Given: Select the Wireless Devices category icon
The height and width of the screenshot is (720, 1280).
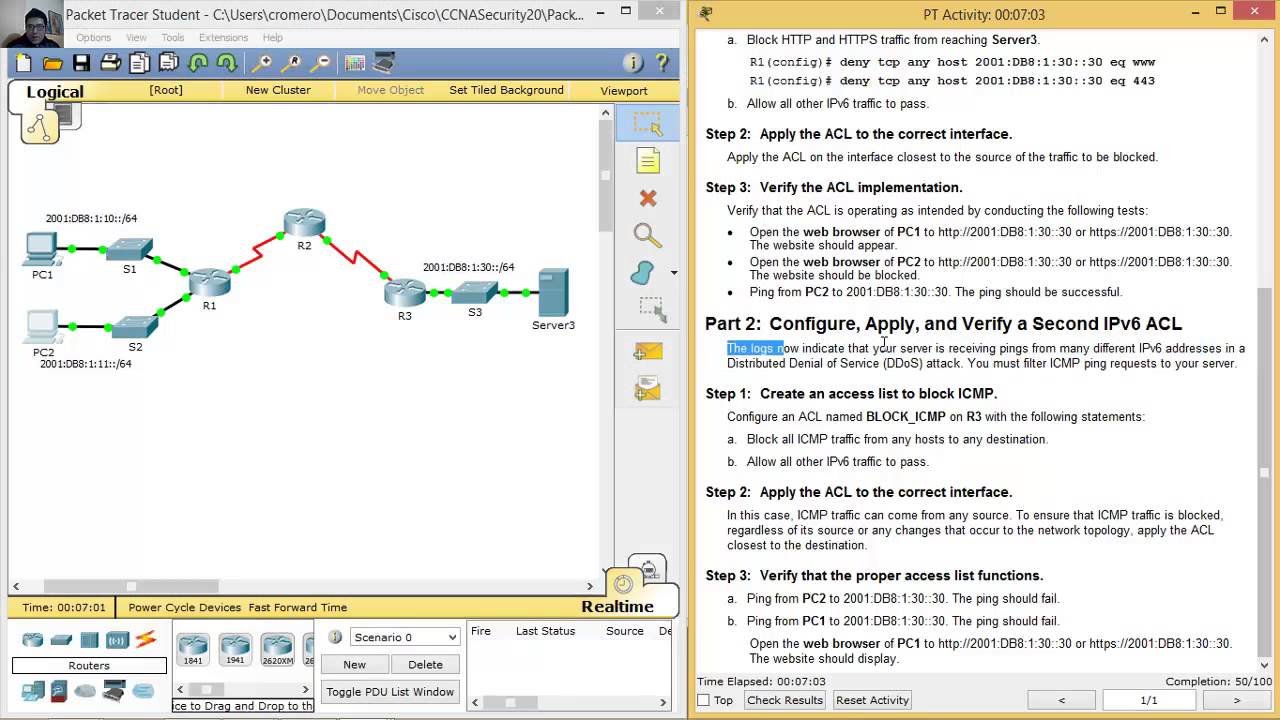Looking at the screenshot, I should pyautogui.click(x=117, y=640).
